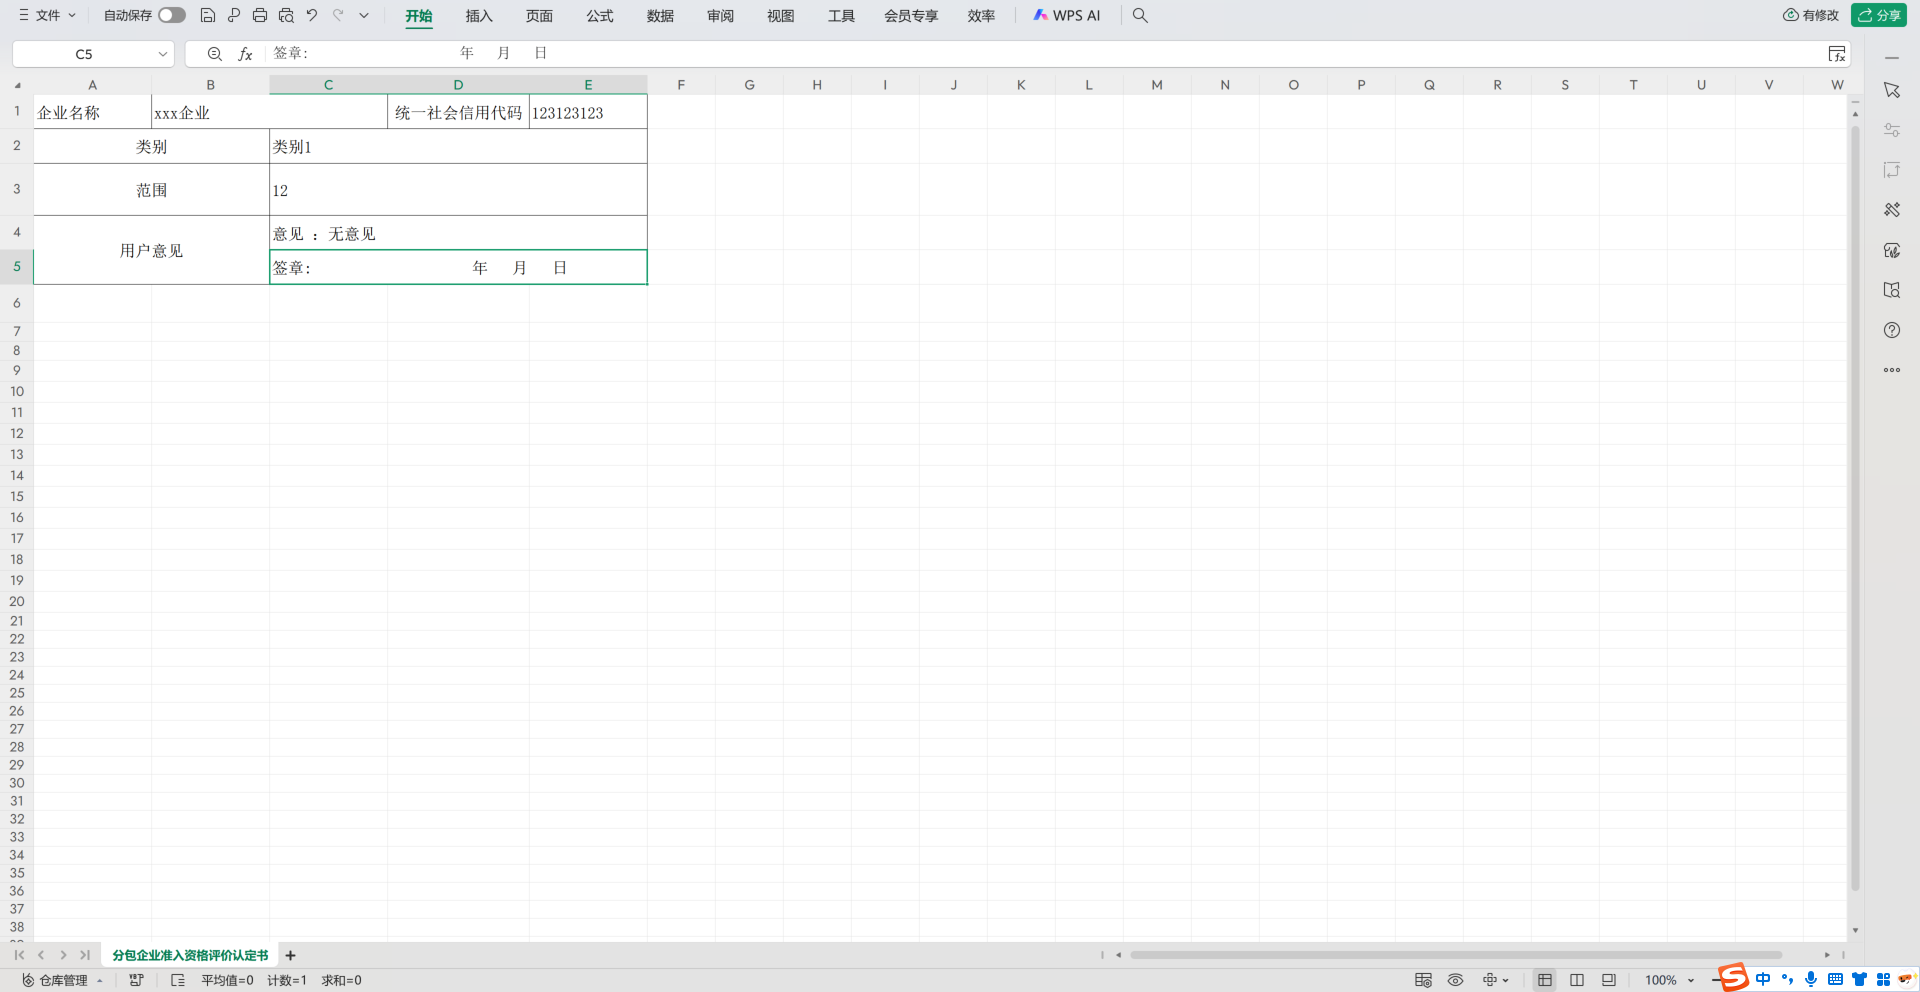Add a new sheet with plus button

pos(290,955)
